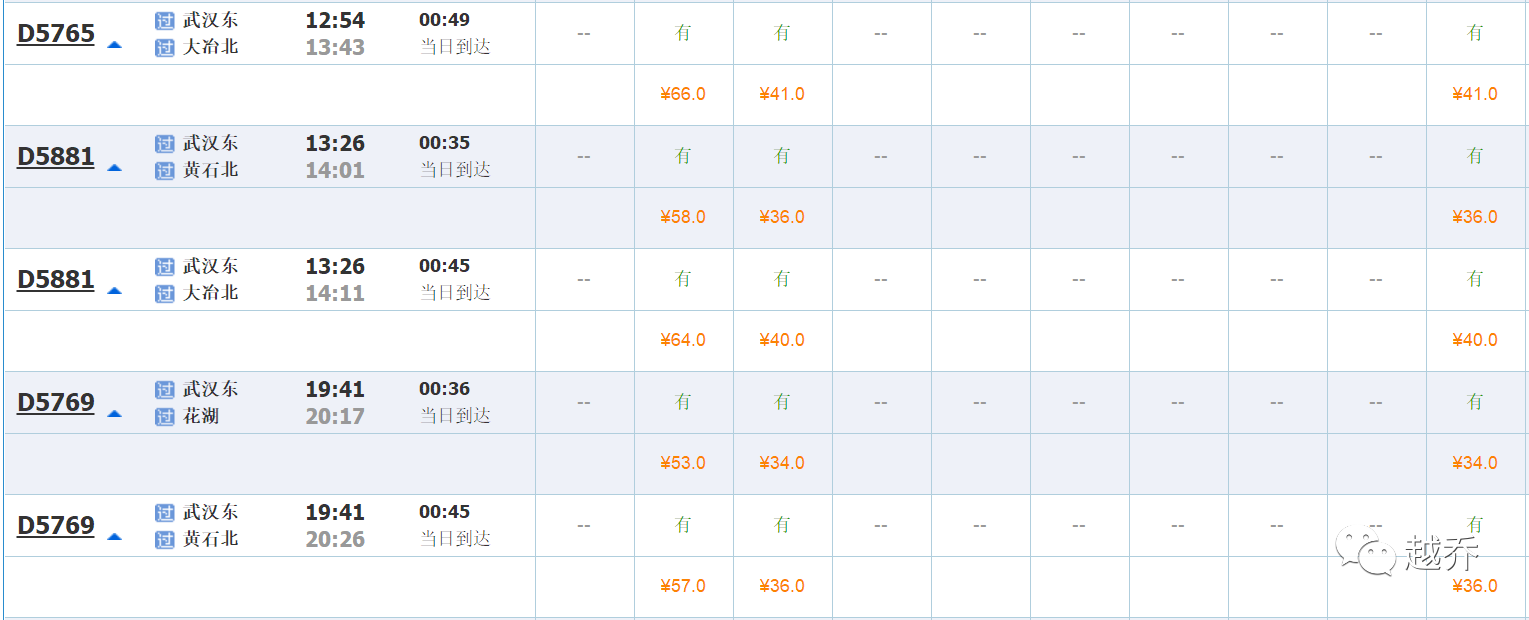The height and width of the screenshot is (620, 1529).
Task: Click 过 icon beside 武汉东 in 19:41 花湖 row
Action: [x=165, y=390]
